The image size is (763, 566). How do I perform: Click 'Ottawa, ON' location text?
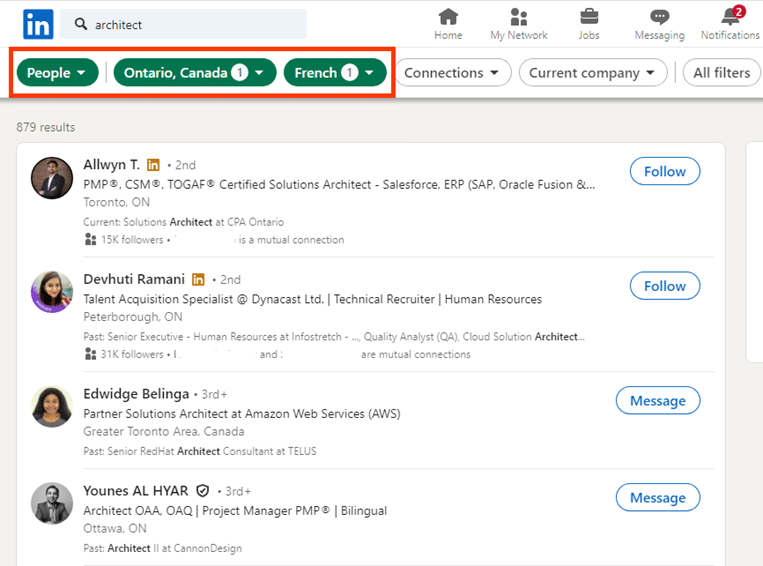tap(115, 528)
